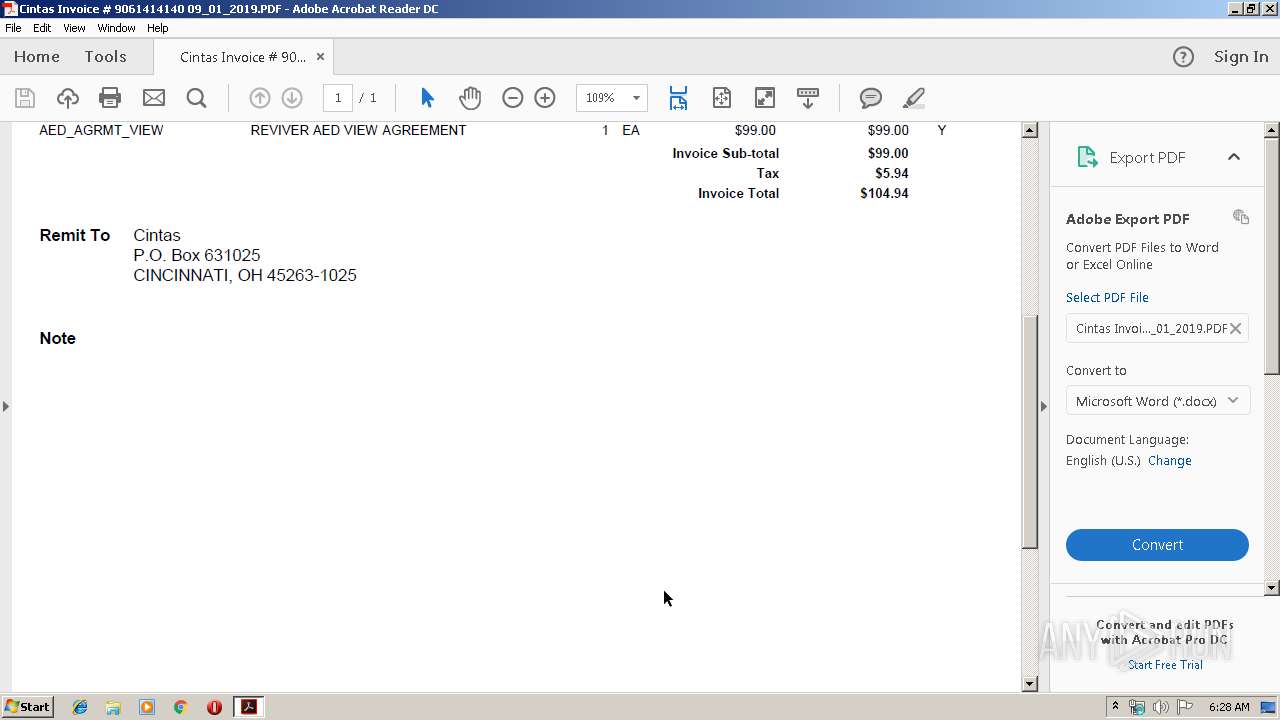Add a comment sticky note
This screenshot has width=1280, height=720.
click(x=871, y=98)
